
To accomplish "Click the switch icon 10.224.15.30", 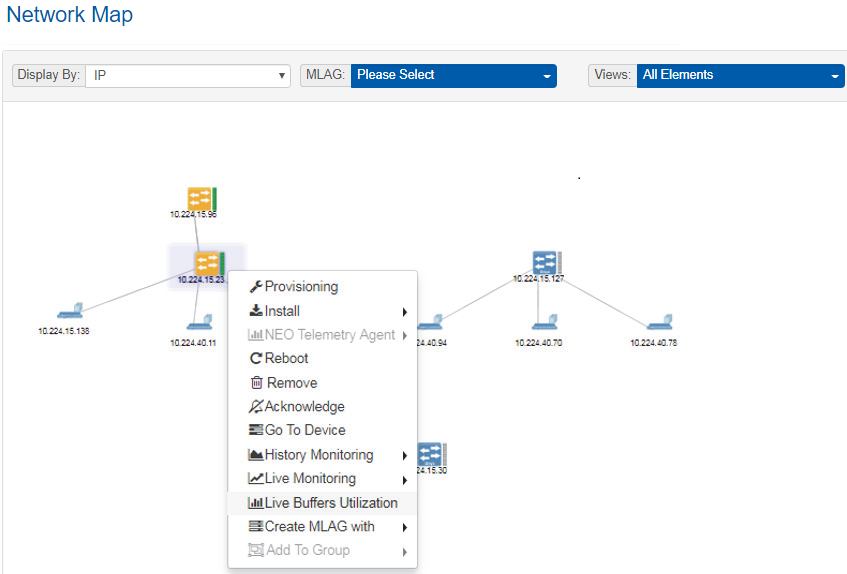I will tap(432, 454).
